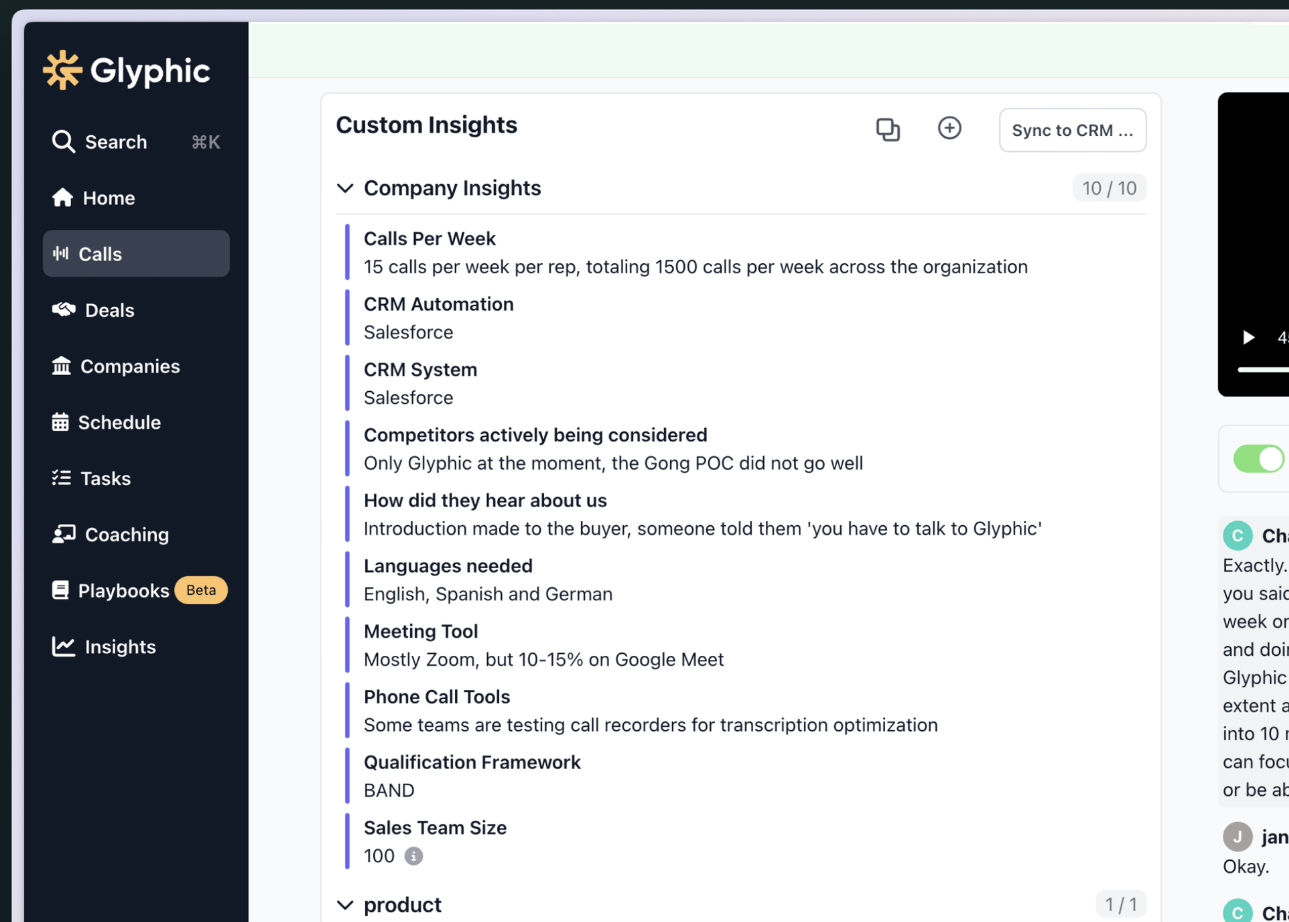Open the Deals section
This screenshot has height=922, width=1289.
[109, 310]
